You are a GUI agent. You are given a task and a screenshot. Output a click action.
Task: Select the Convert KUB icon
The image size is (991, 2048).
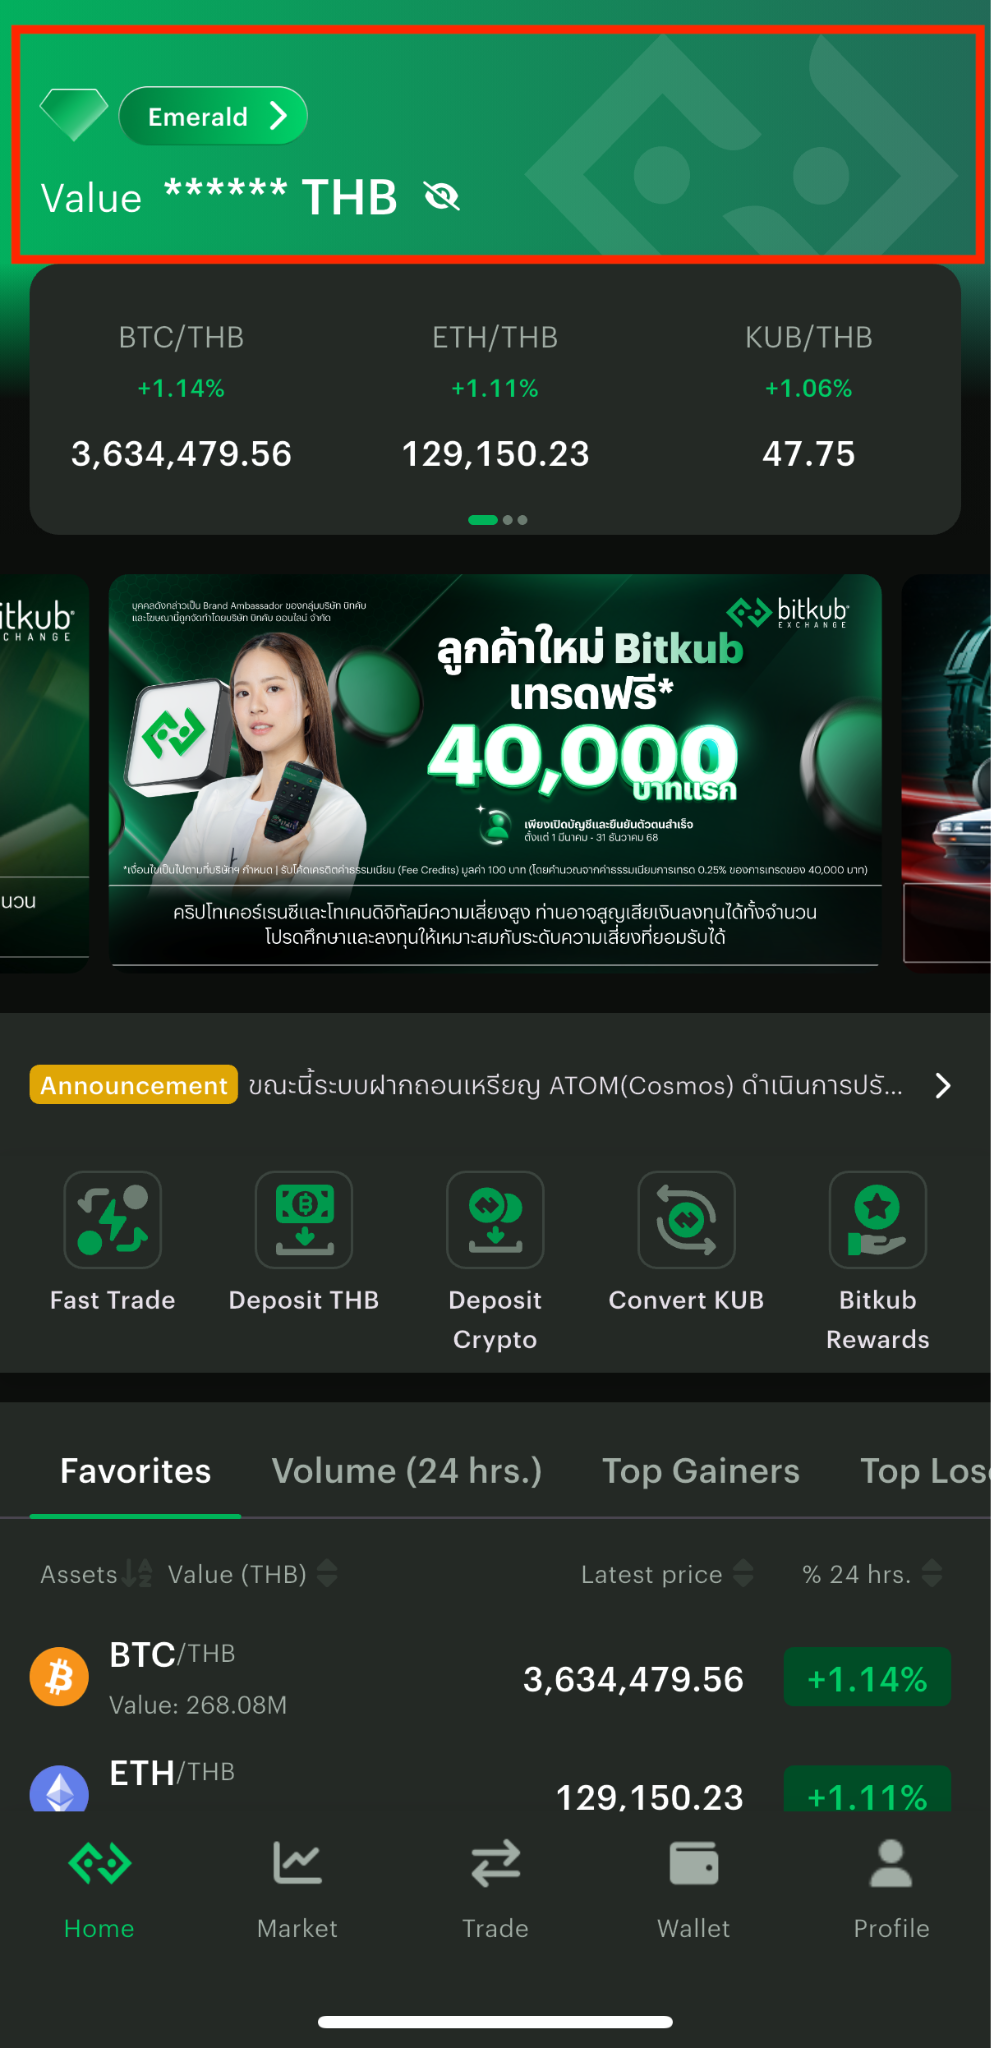coord(687,1219)
